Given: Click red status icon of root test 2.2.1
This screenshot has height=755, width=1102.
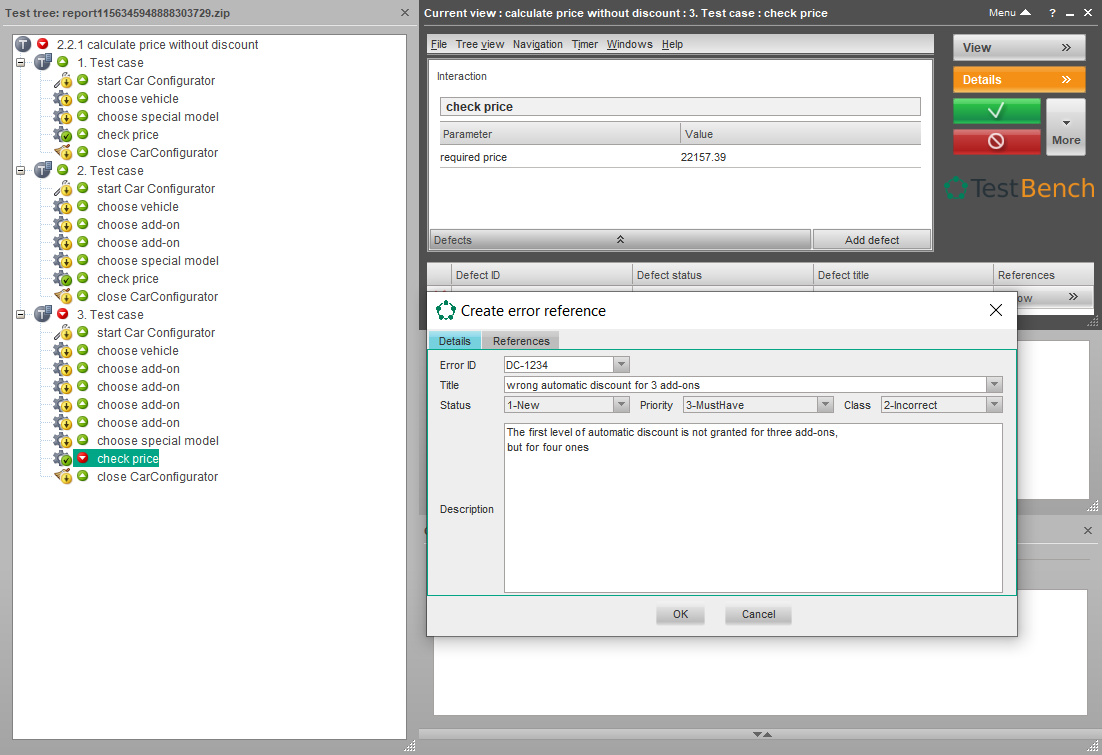Looking at the screenshot, I should coord(43,44).
